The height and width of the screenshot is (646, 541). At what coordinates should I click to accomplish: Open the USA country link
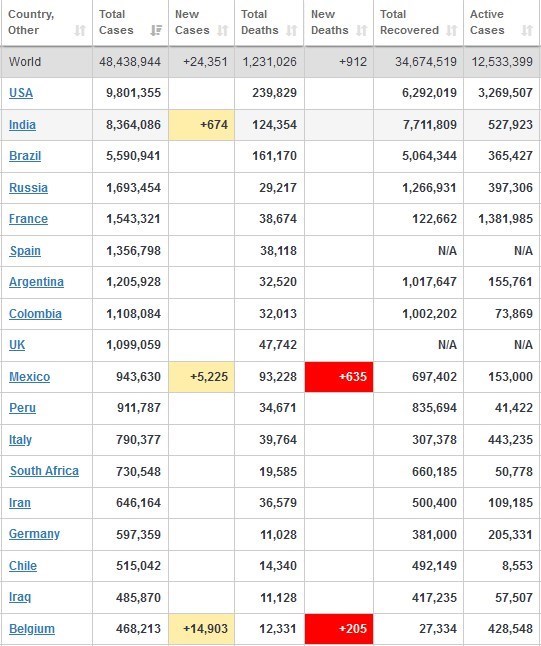click(21, 93)
